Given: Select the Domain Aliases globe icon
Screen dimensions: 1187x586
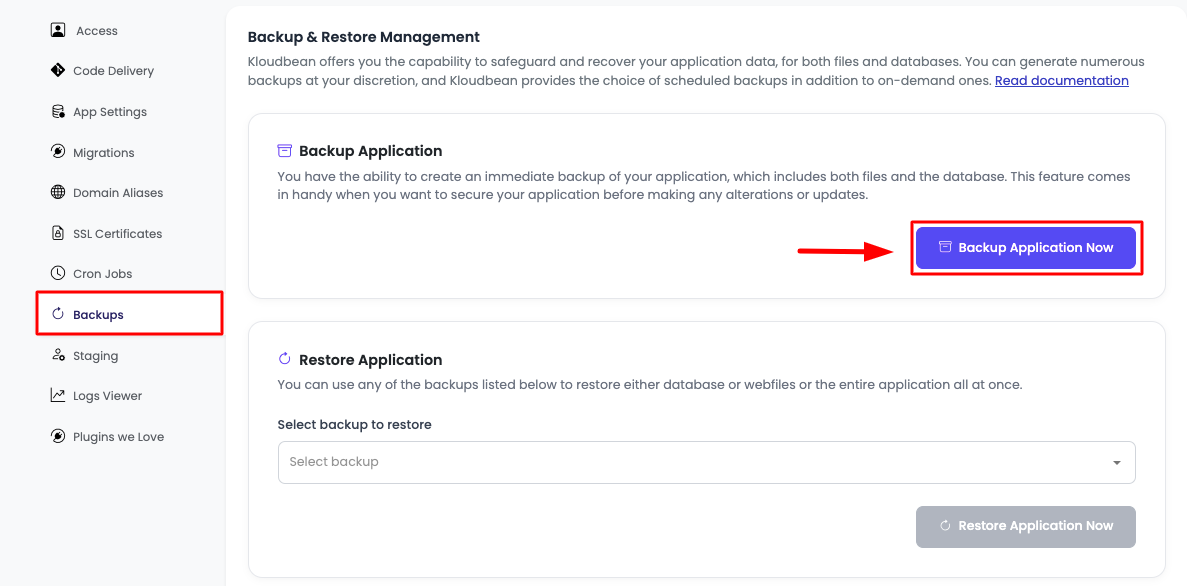Looking at the screenshot, I should 57,192.
